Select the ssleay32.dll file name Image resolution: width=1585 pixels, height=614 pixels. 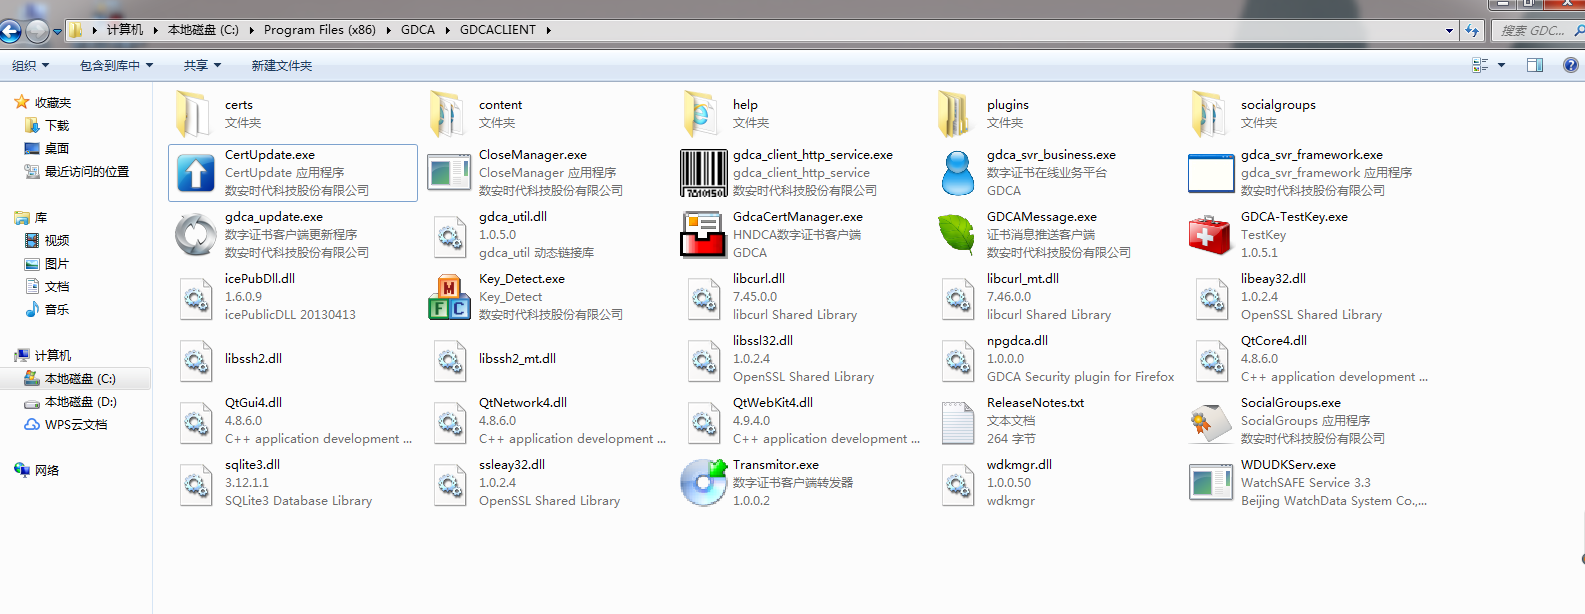click(512, 464)
